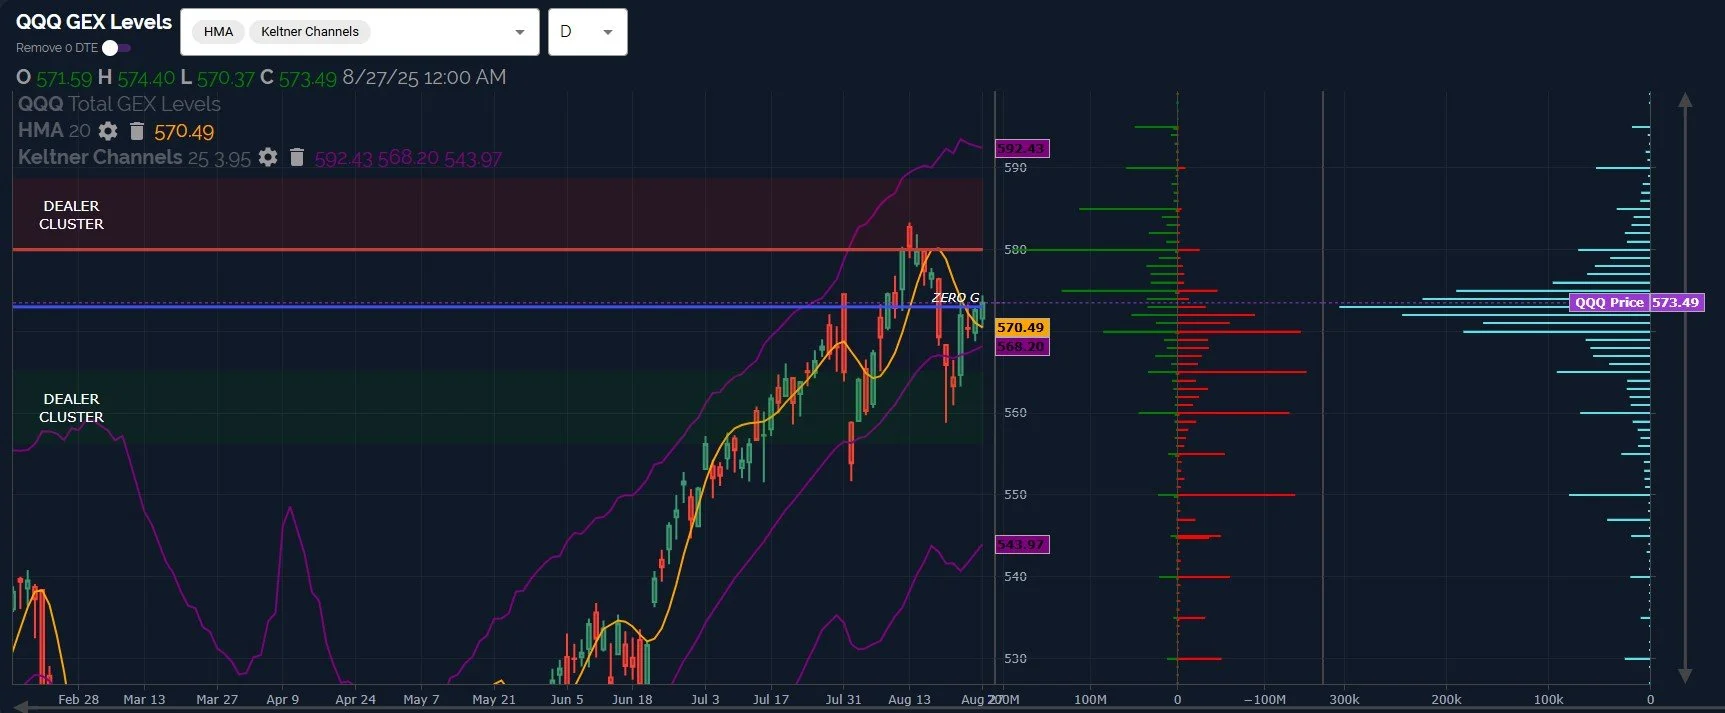Screen dimensions: 1725x713
Task: Click the Keltner Channels indicator chip
Action: coord(310,32)
